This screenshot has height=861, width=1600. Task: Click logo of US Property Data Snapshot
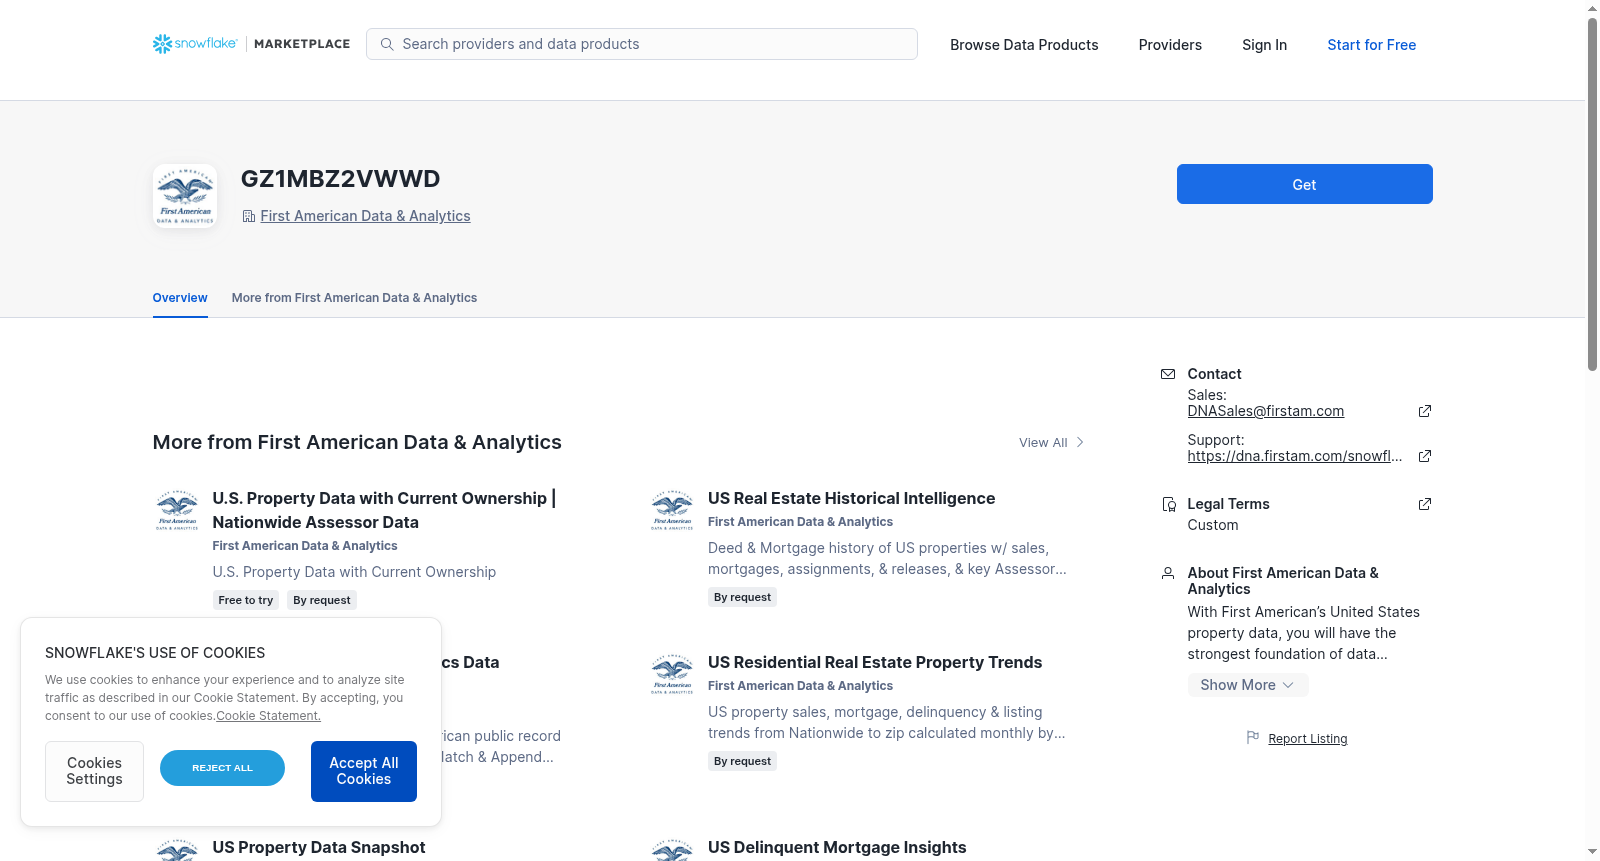(177, 850)
